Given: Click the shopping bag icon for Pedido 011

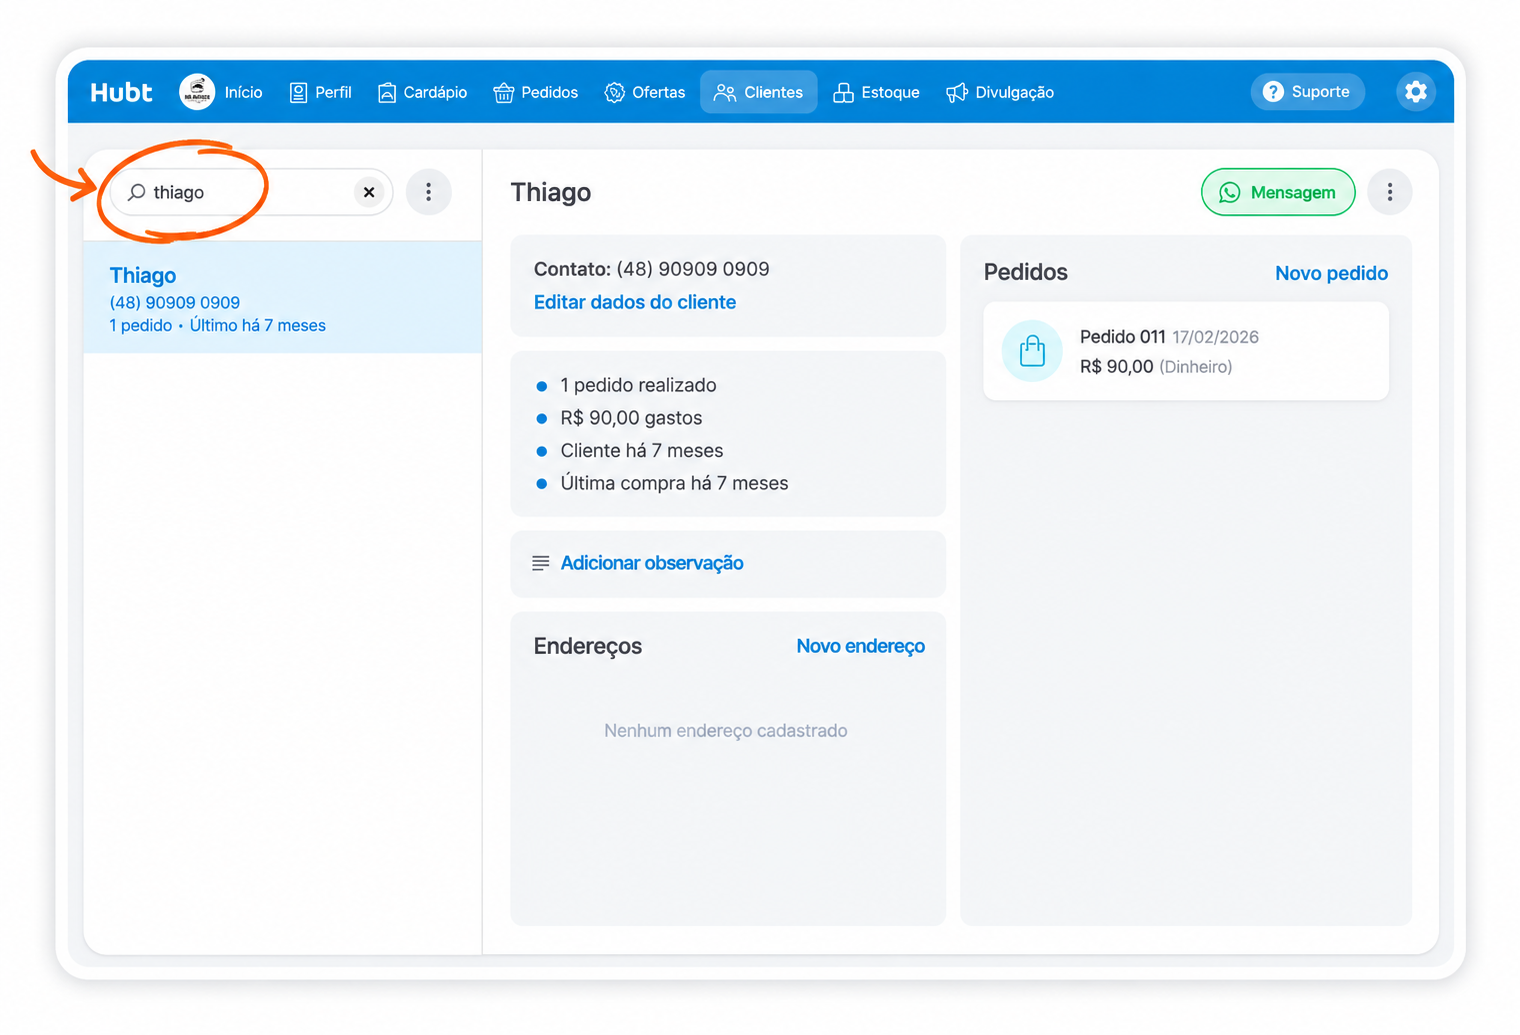Looking at the screenshot, I should [1032, 351].
